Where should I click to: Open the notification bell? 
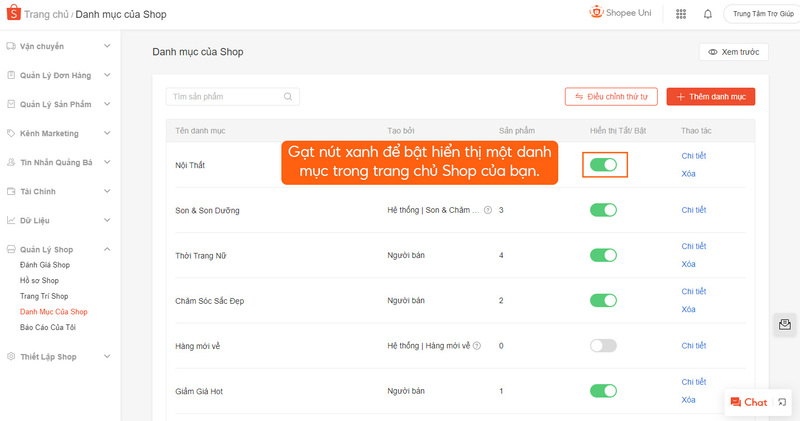click(708, 14)
